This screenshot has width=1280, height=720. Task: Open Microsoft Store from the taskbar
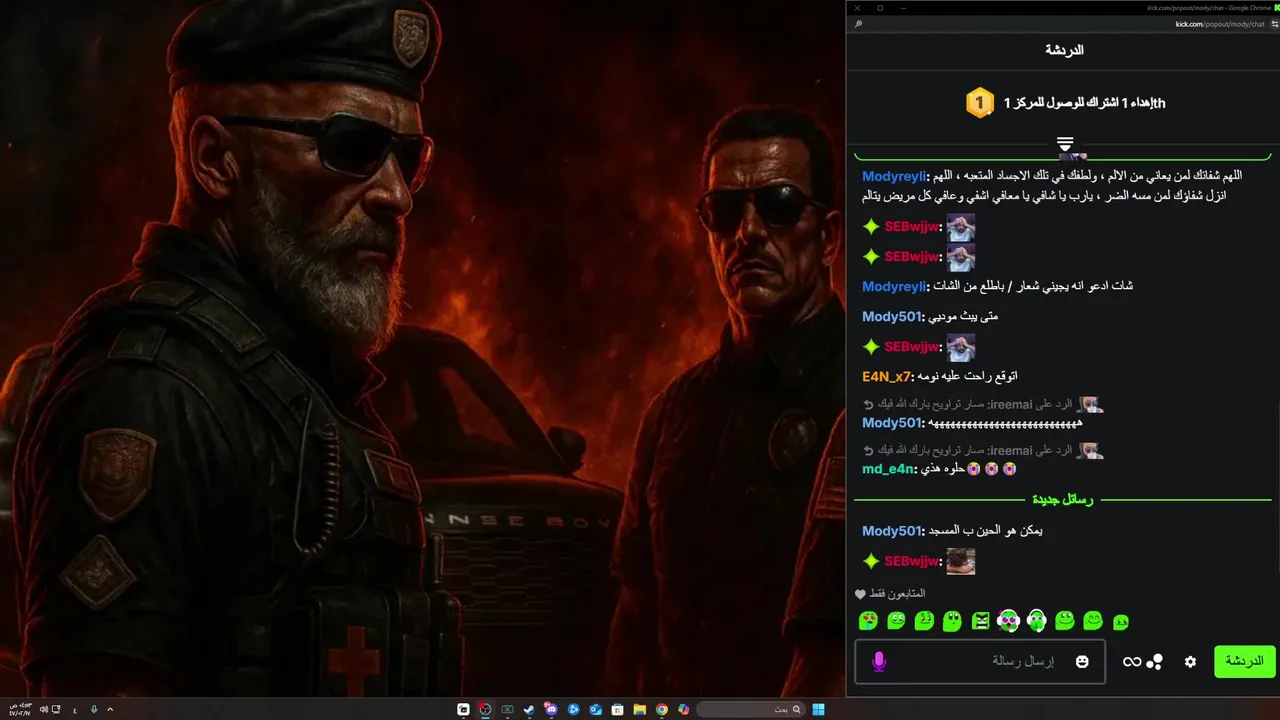617,709
